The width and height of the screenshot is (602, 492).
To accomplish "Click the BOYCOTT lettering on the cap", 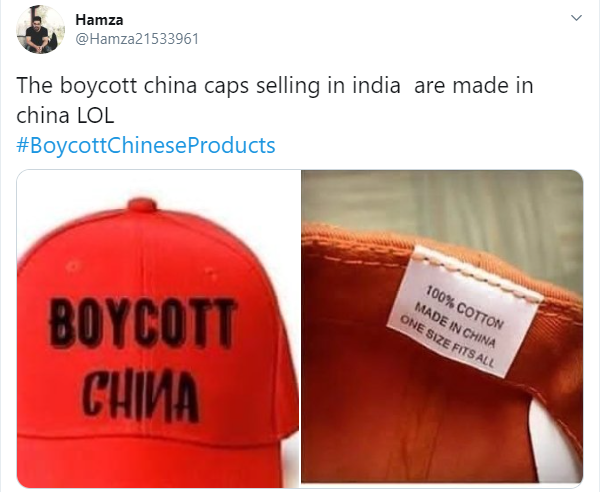I will [142, 323].
